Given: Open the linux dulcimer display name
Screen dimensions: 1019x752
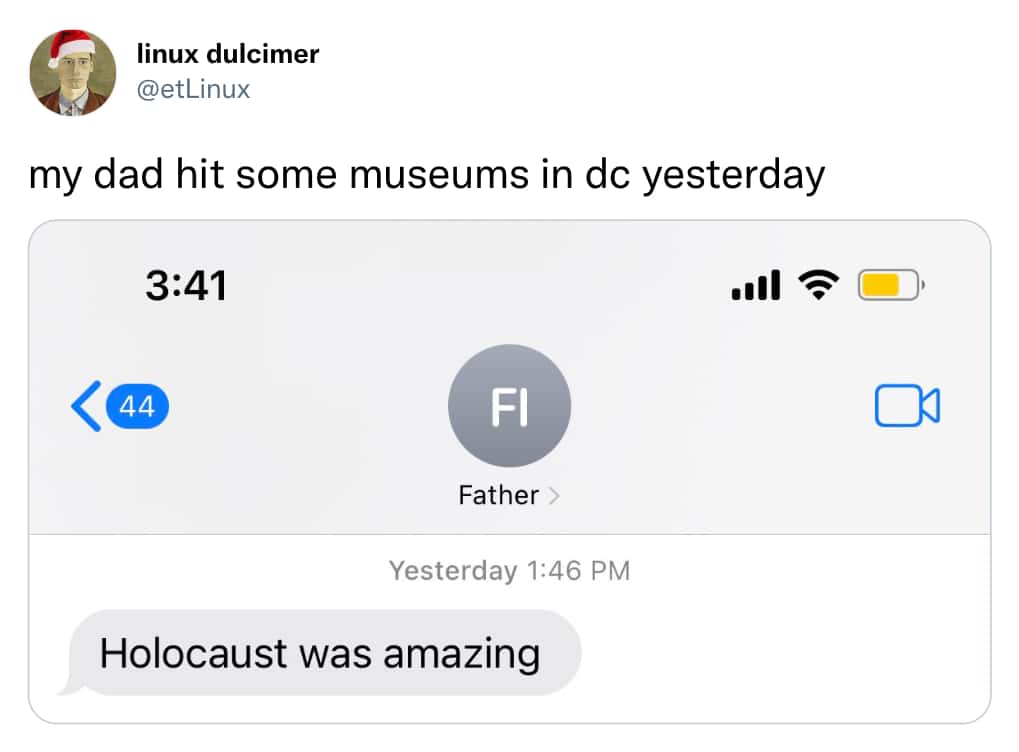Looking at the screenshot, I should tap(227, 54).
